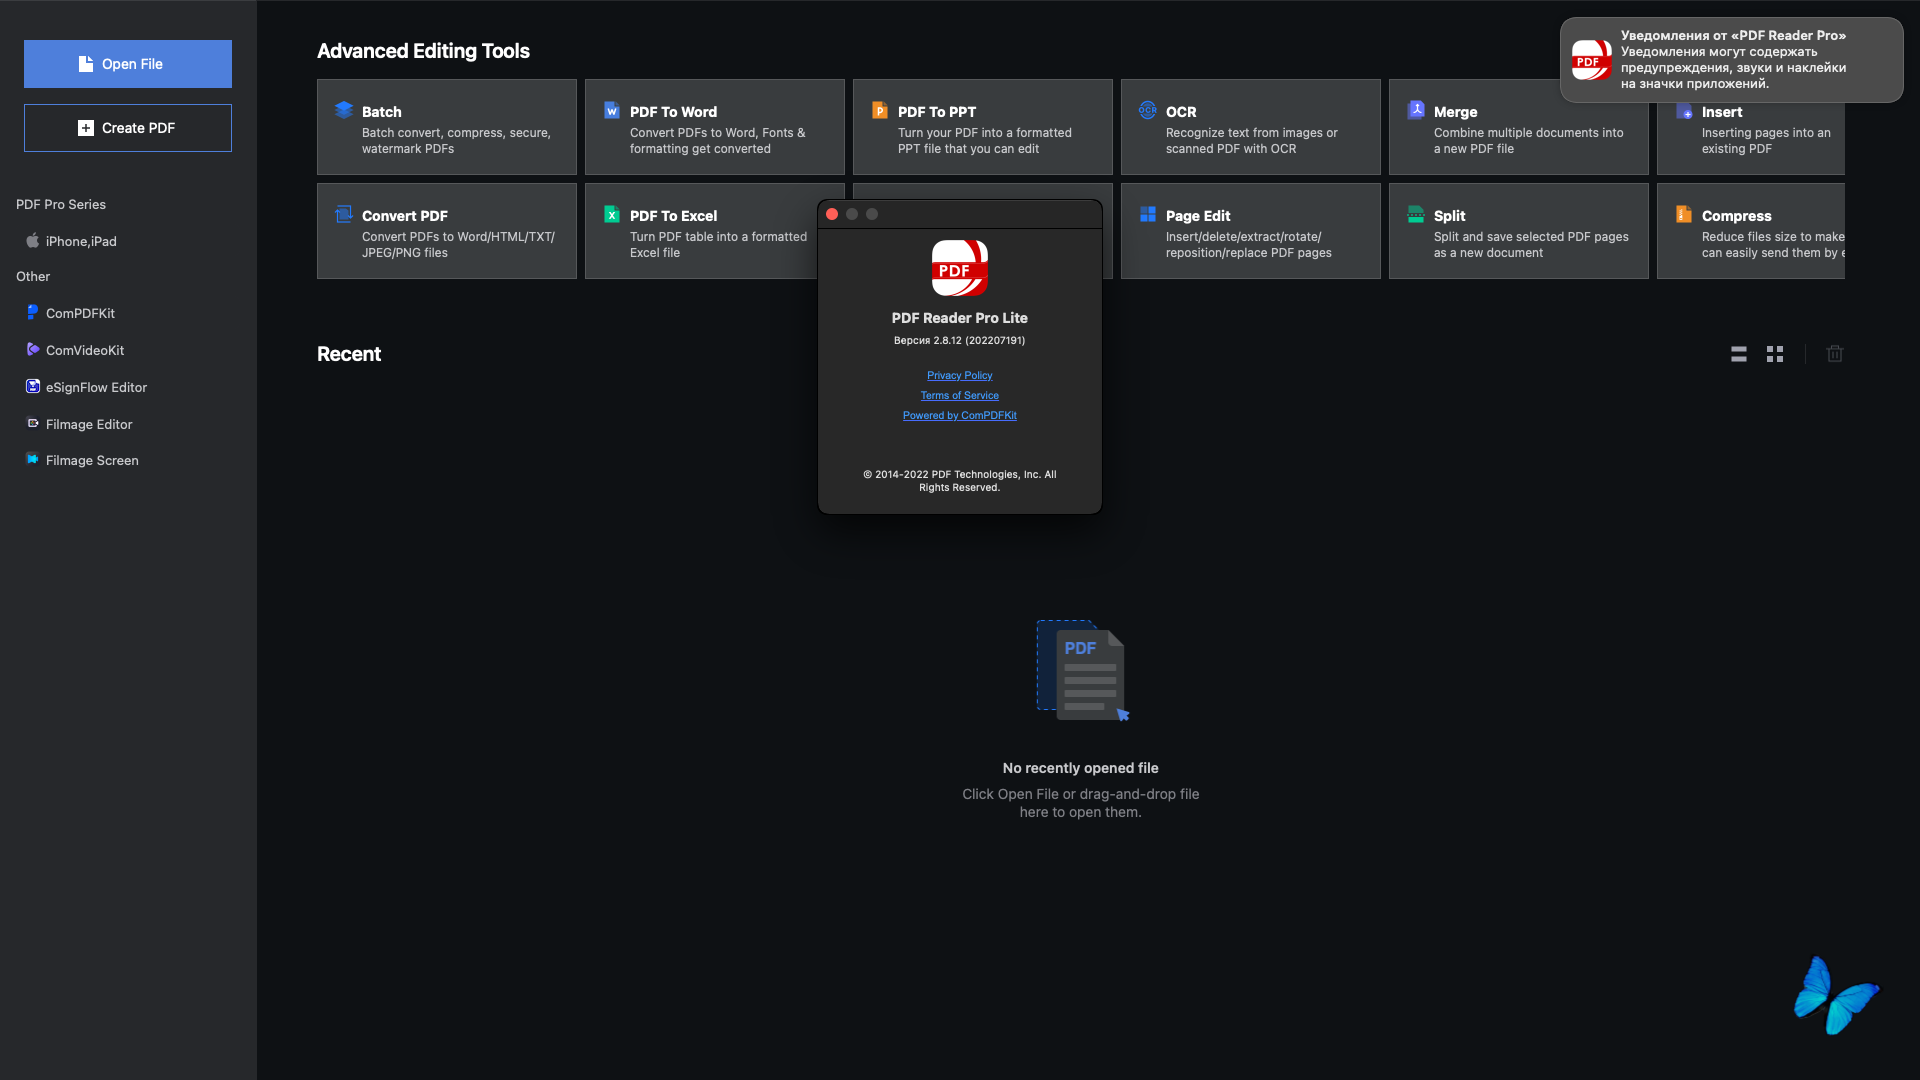
Task: Click the PDF To Excel icon
Action: (x=612, y=214)
